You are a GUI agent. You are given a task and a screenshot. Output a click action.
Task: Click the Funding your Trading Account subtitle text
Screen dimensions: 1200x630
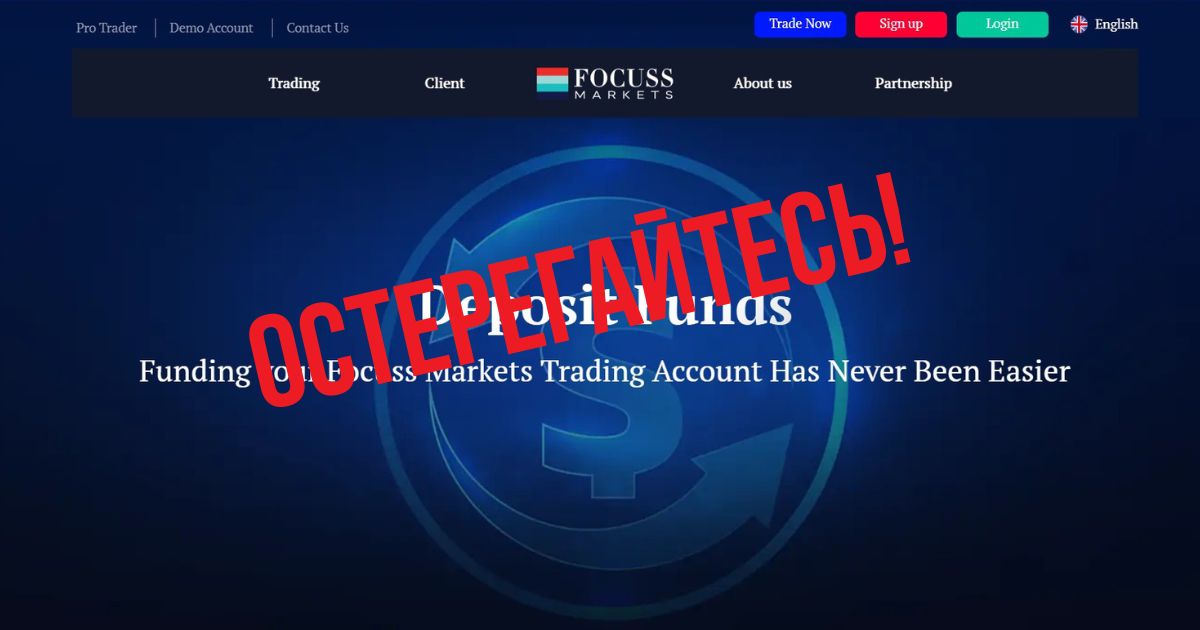[604, 371]
